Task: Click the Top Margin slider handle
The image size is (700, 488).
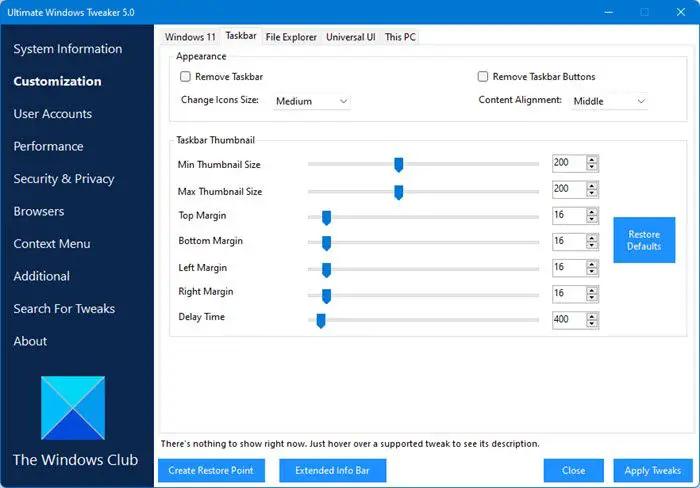Action: click(x=326, y=217)
